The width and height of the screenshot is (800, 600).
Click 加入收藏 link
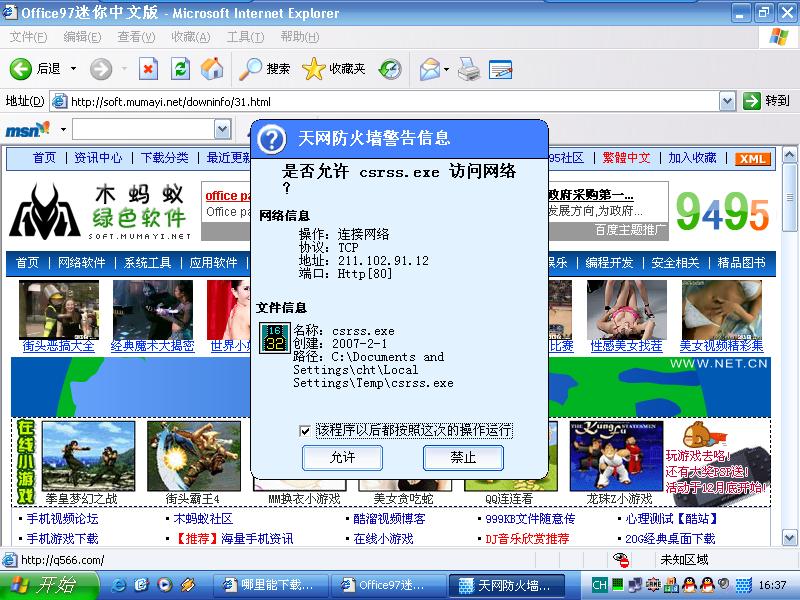(692, 158)
